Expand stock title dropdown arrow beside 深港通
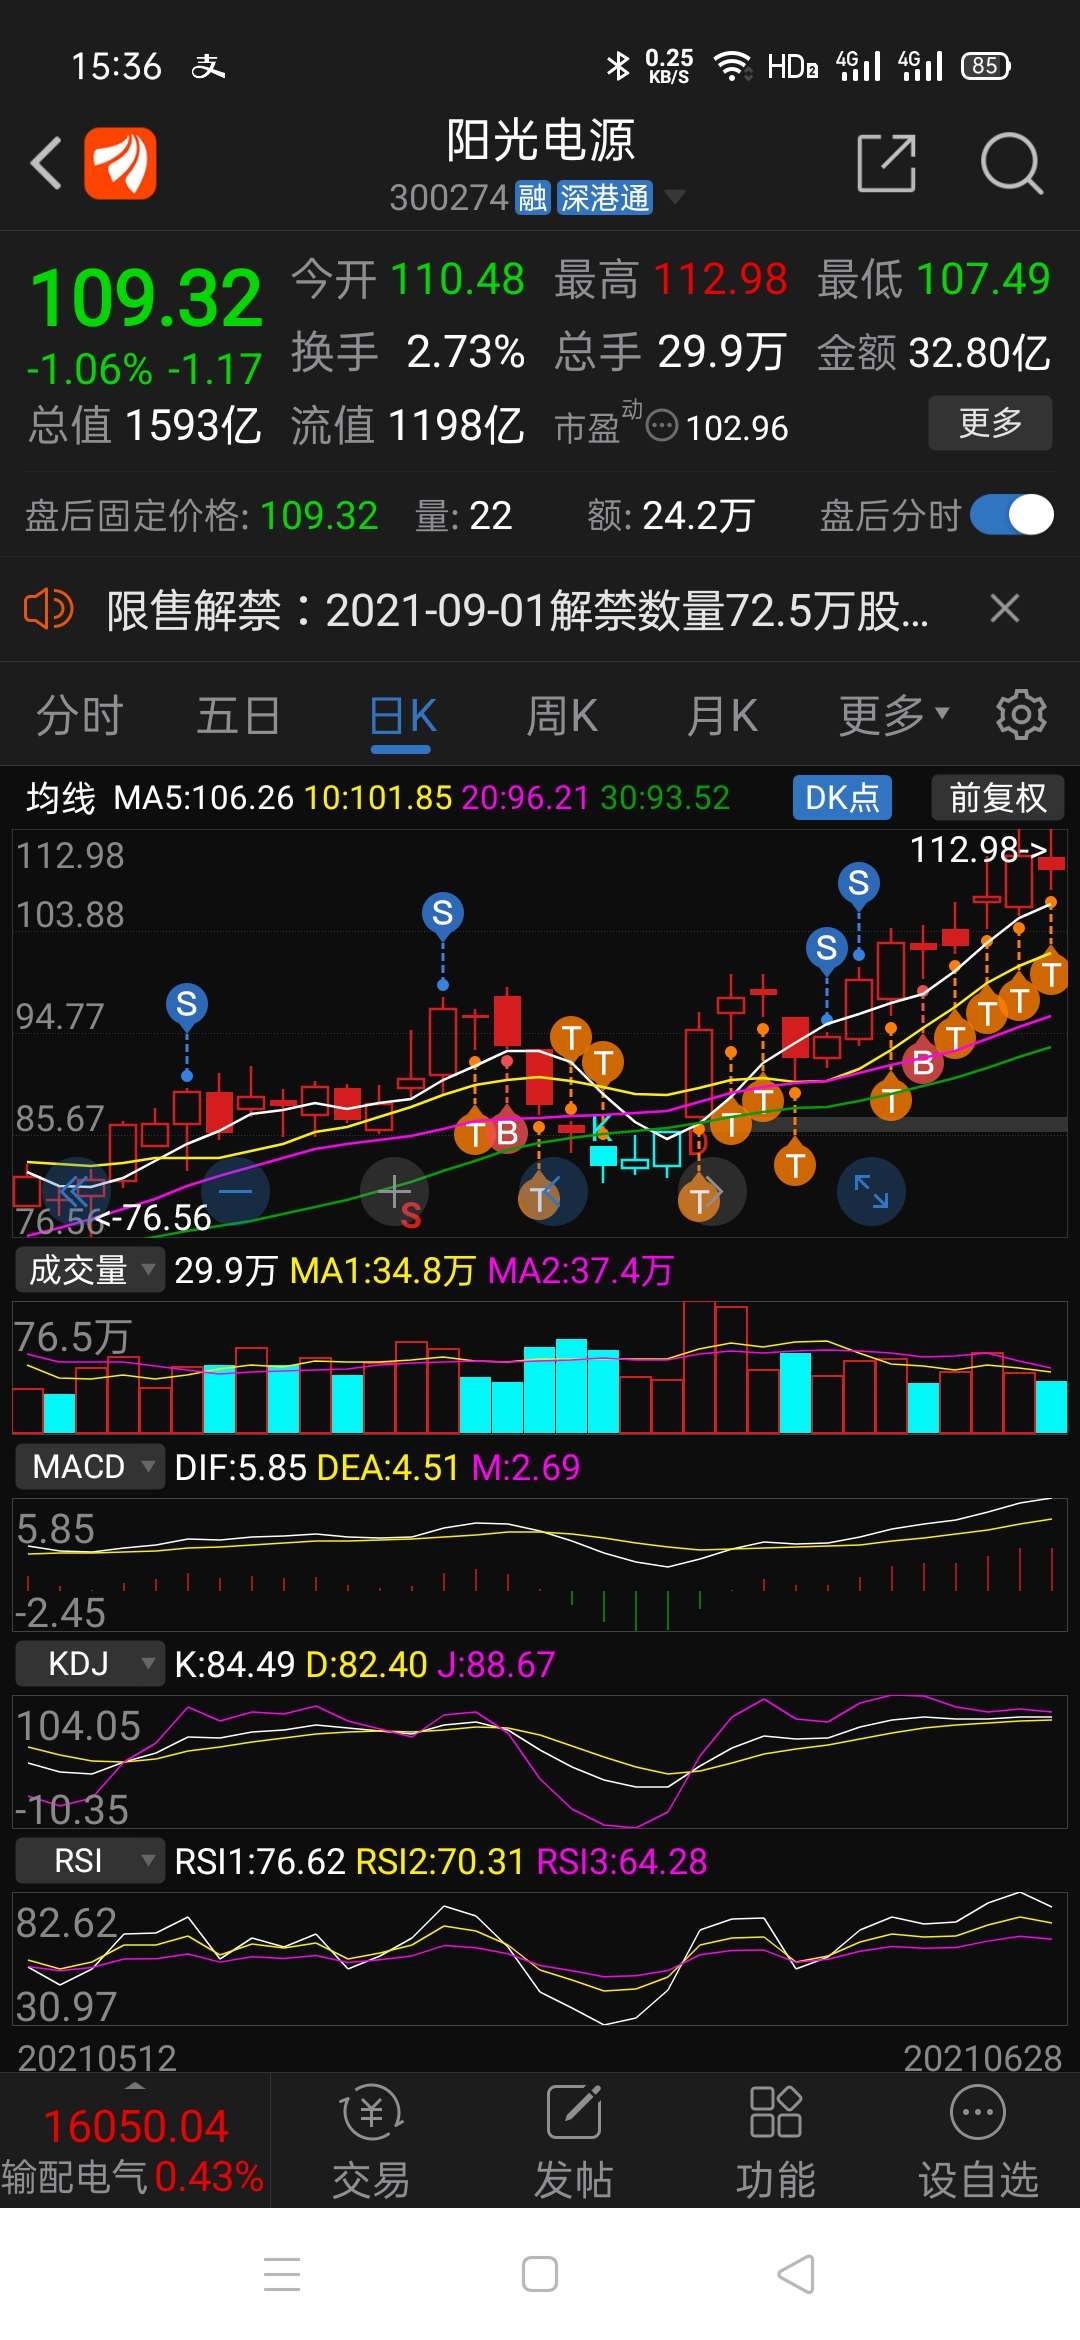The width and height of the screenshot is (1080, 2340). pos(675,197)
